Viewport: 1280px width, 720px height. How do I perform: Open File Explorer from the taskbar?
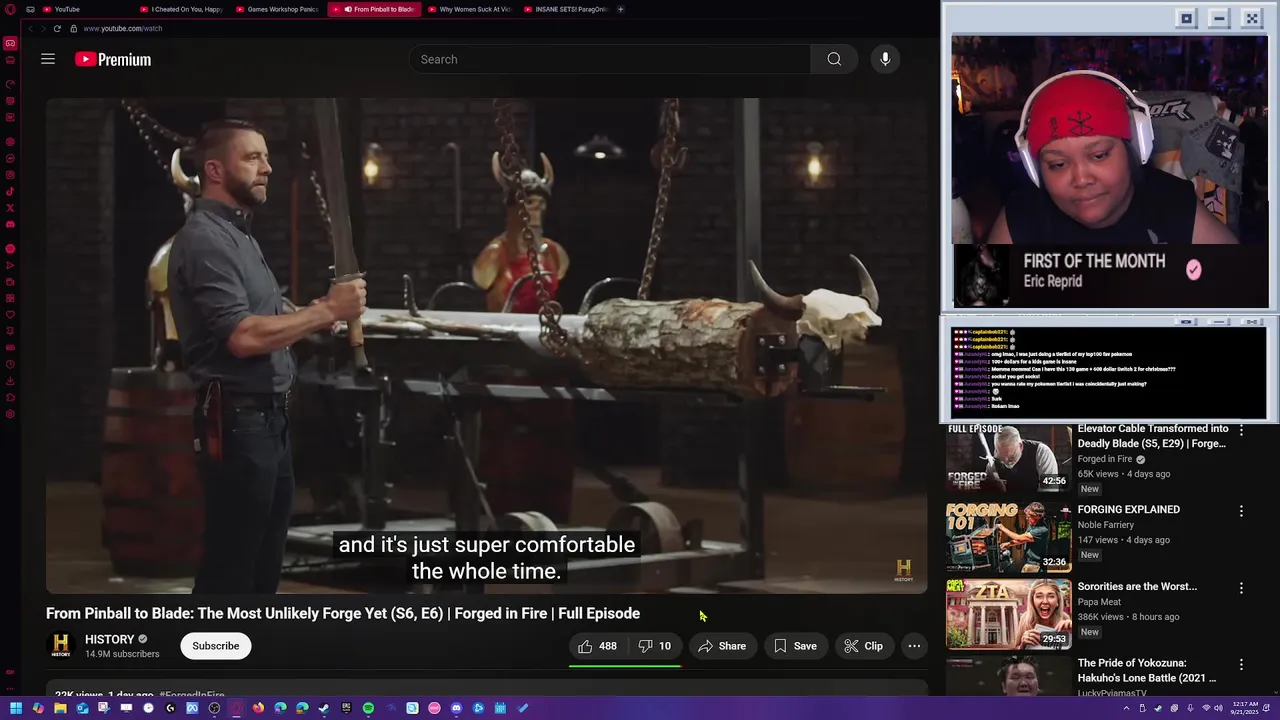(x=60, y=708)
